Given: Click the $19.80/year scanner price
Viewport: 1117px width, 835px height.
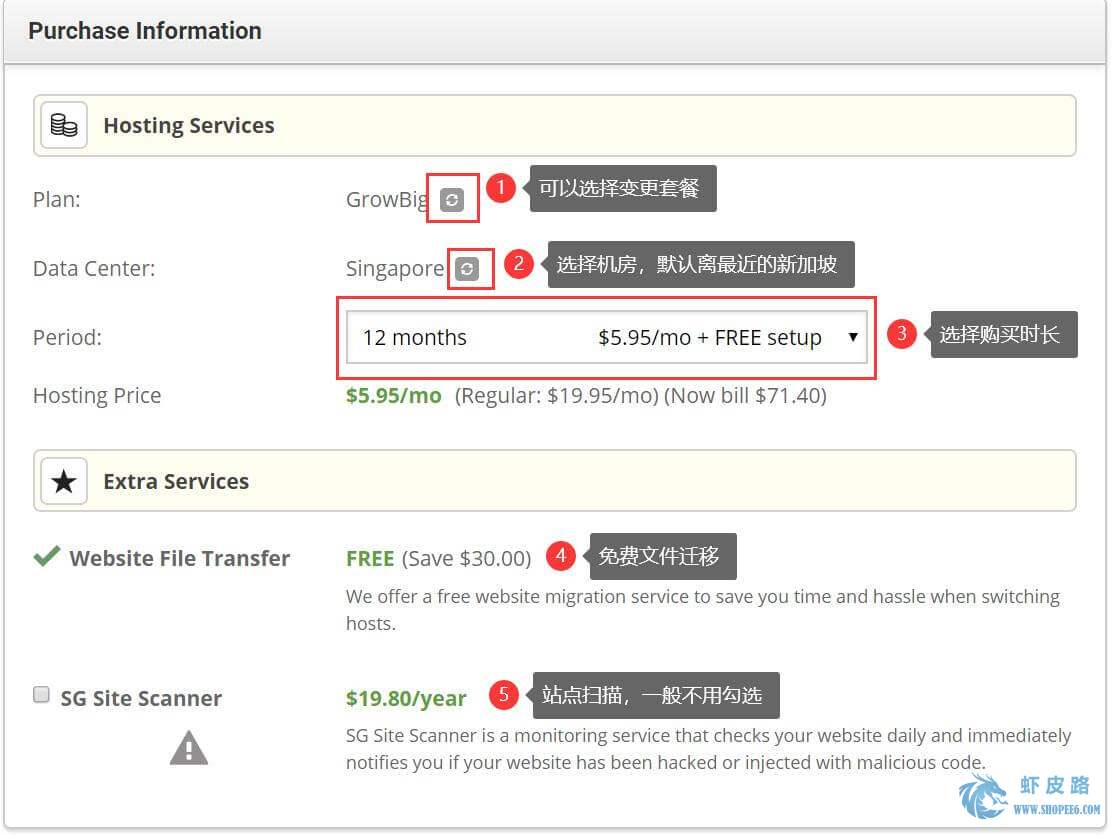Looking at the screenshot, I should (x=406, y=698).
